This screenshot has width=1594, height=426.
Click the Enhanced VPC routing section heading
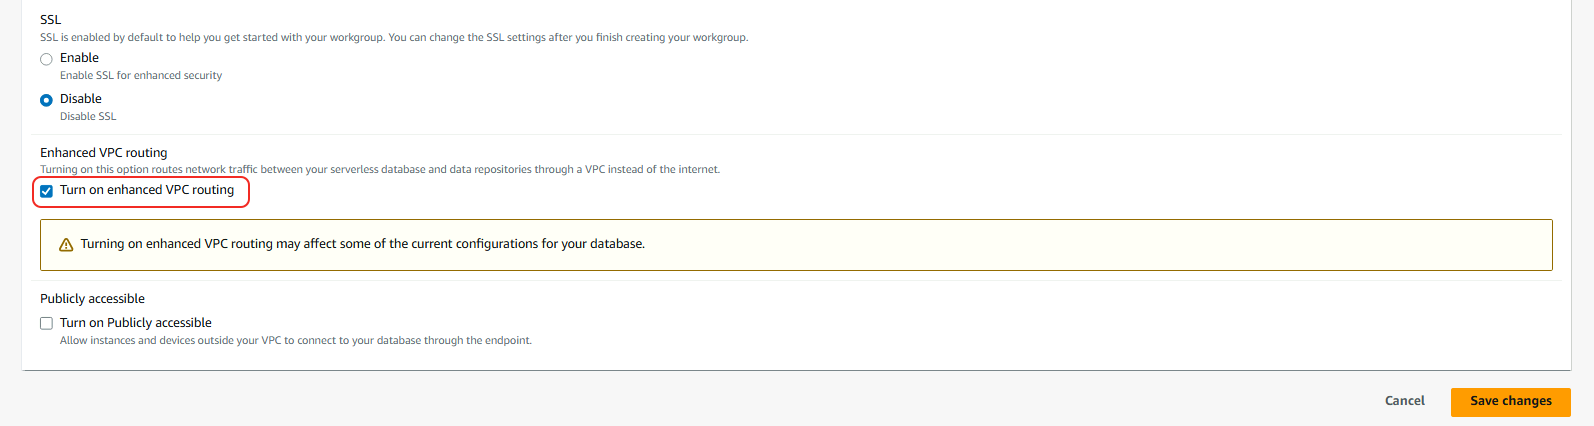(104, 153)
